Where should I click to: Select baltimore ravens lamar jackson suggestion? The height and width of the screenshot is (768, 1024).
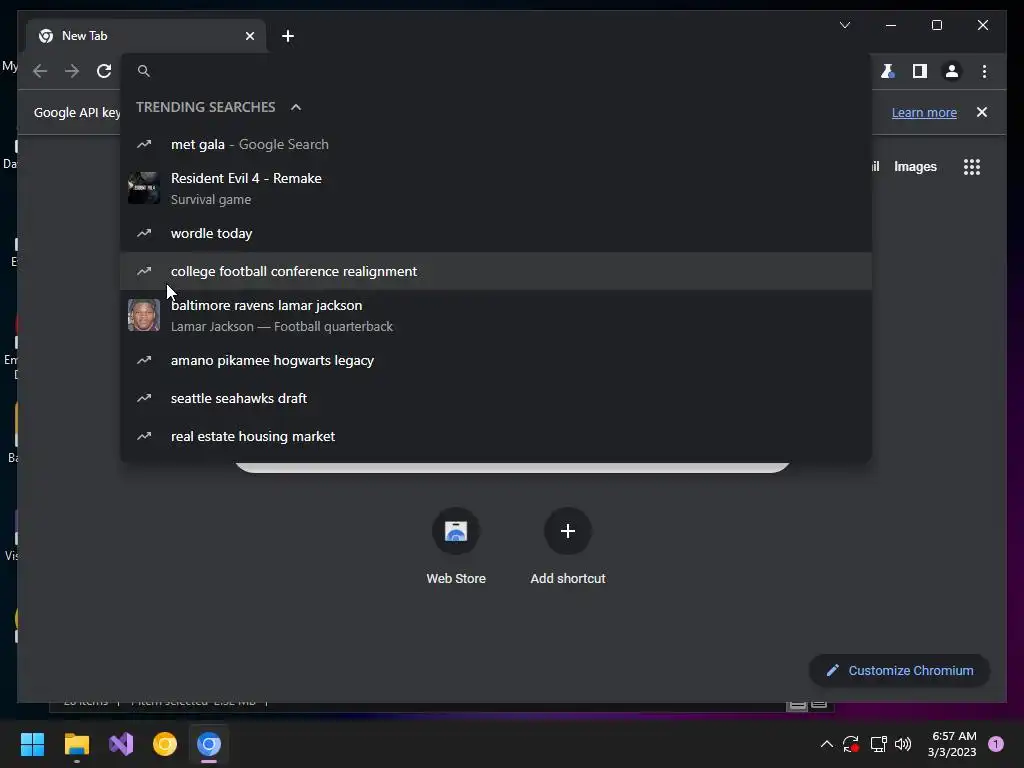coord(496,315)
